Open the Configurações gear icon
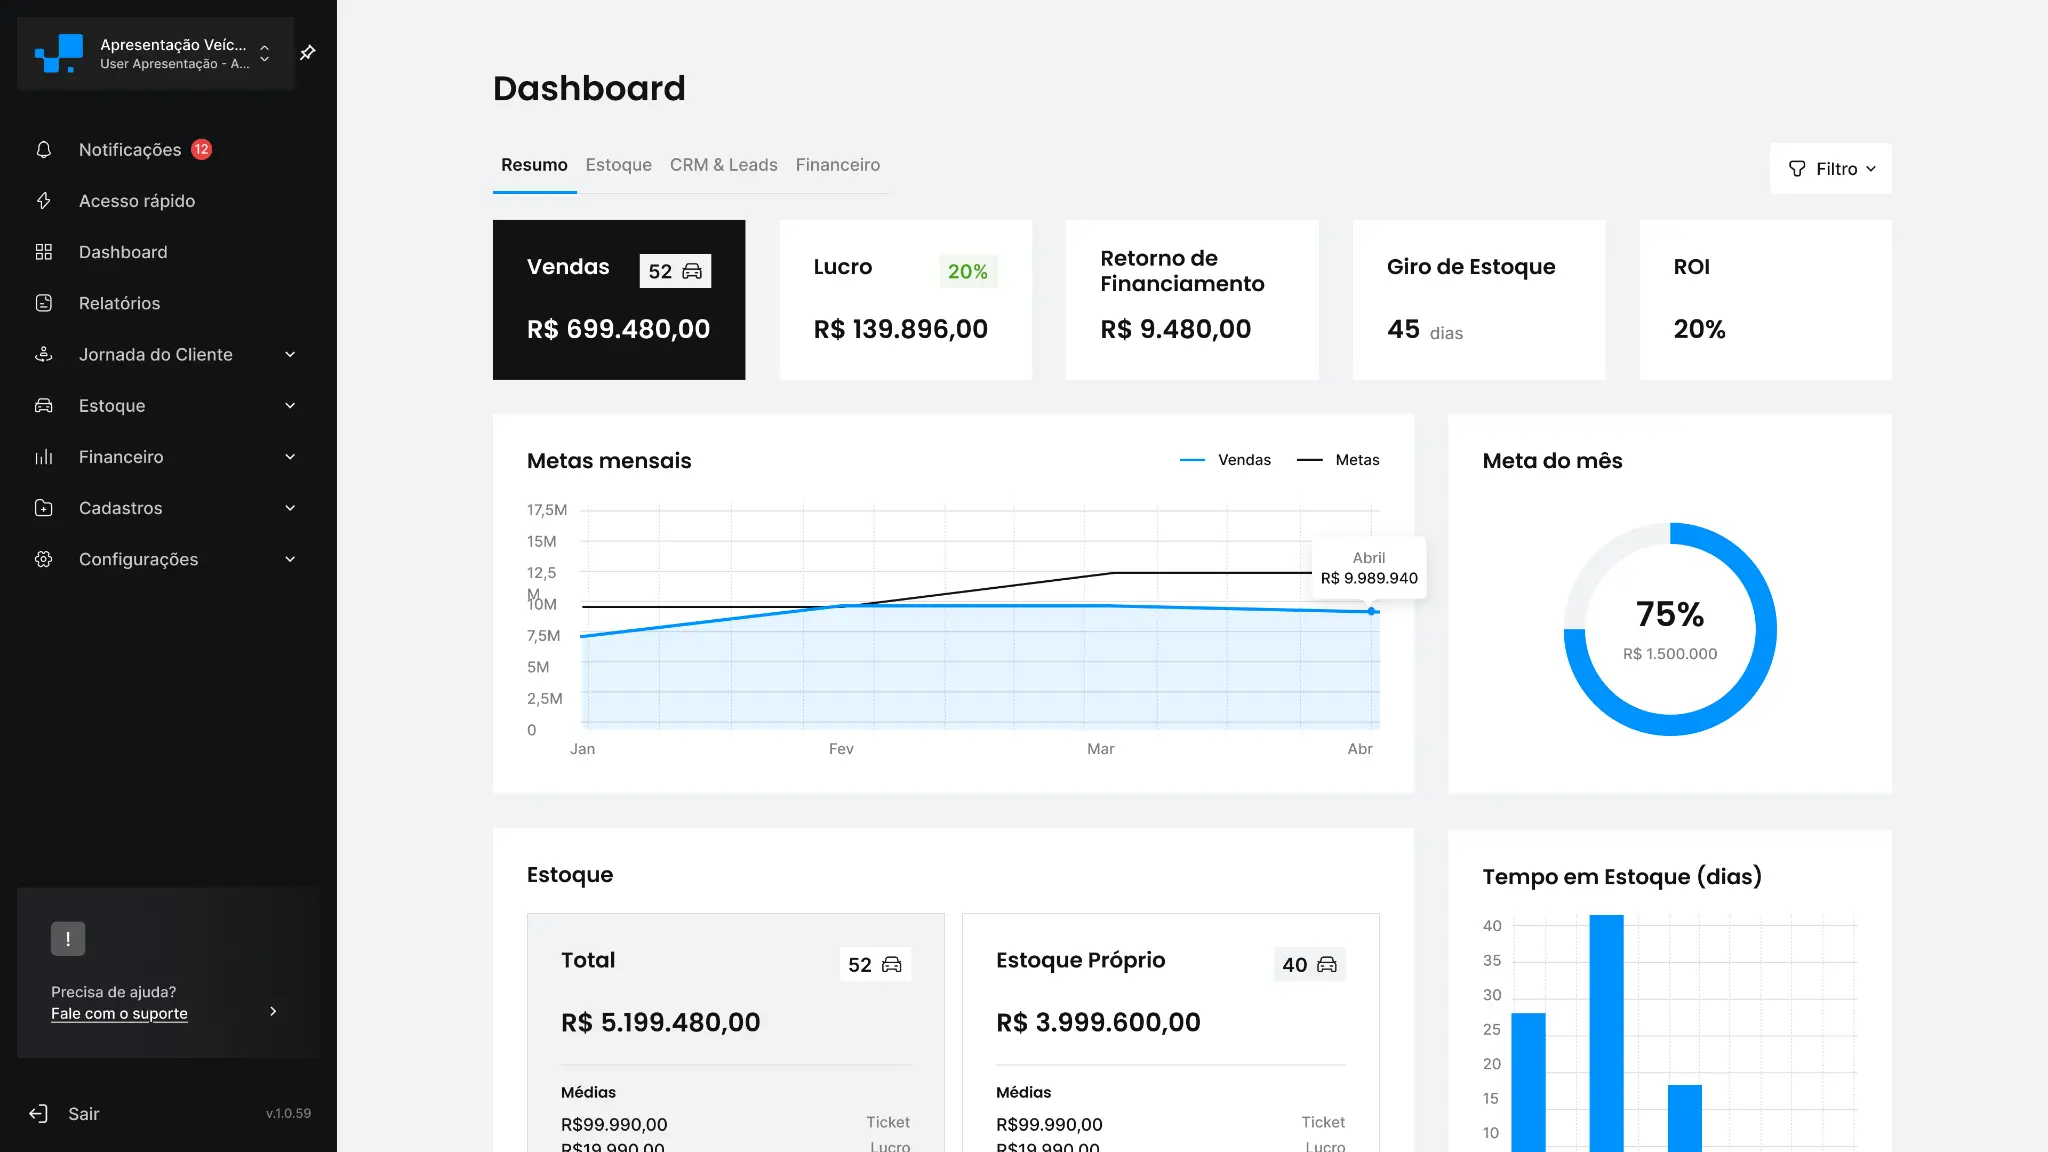 (x=44, y=559)
